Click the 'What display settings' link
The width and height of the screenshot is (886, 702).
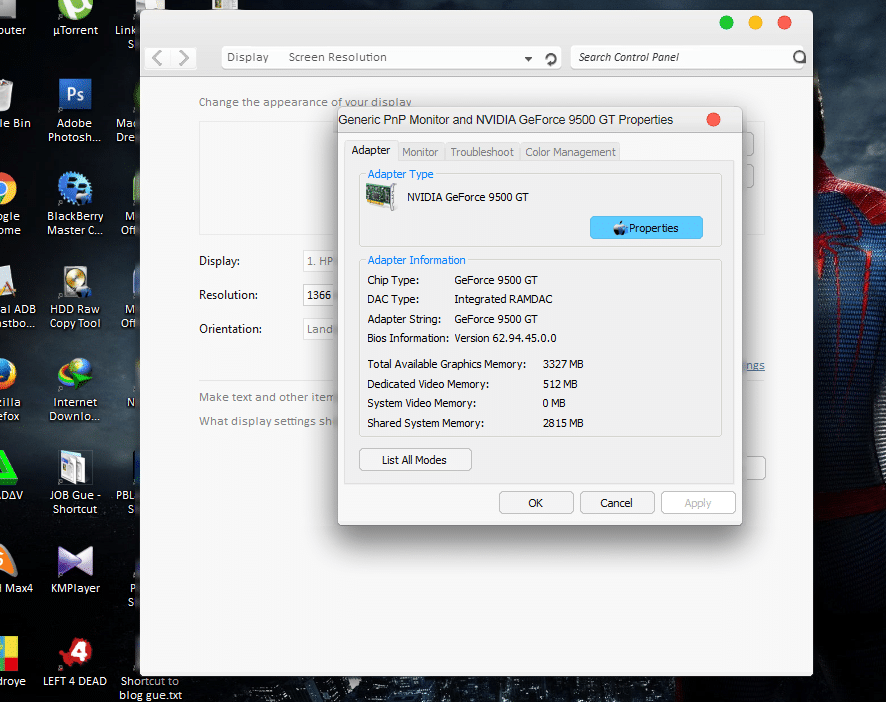(268, 421)
